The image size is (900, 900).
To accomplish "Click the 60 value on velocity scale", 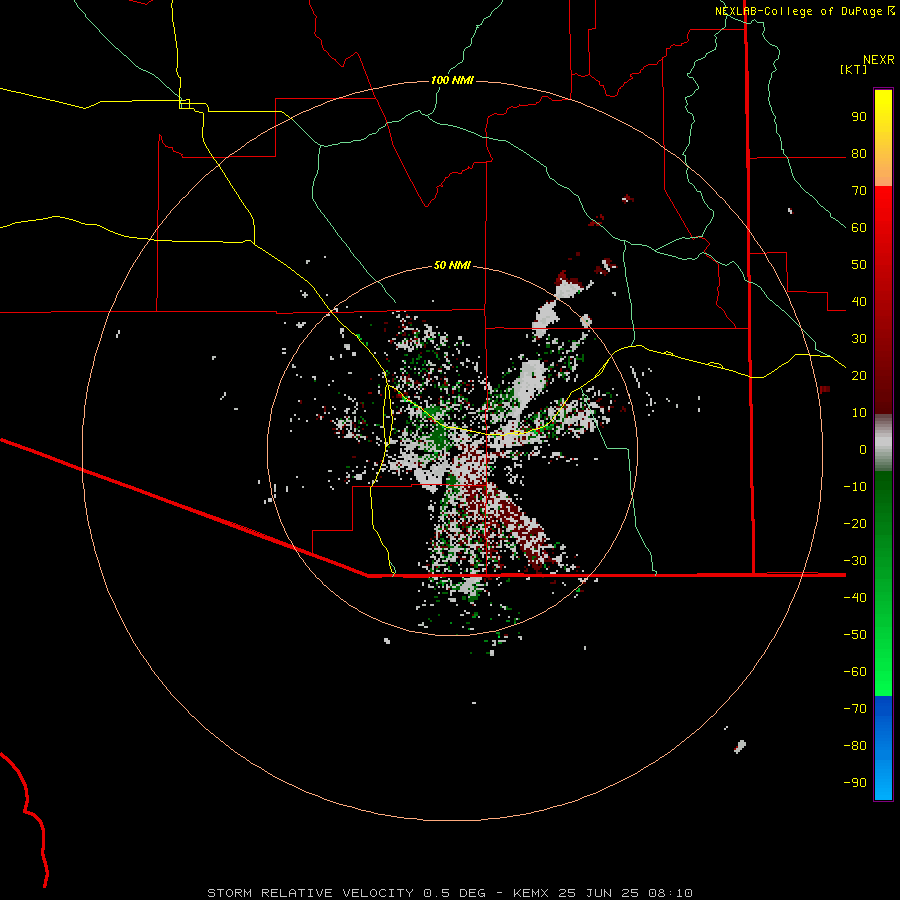I will click(859, 228).
